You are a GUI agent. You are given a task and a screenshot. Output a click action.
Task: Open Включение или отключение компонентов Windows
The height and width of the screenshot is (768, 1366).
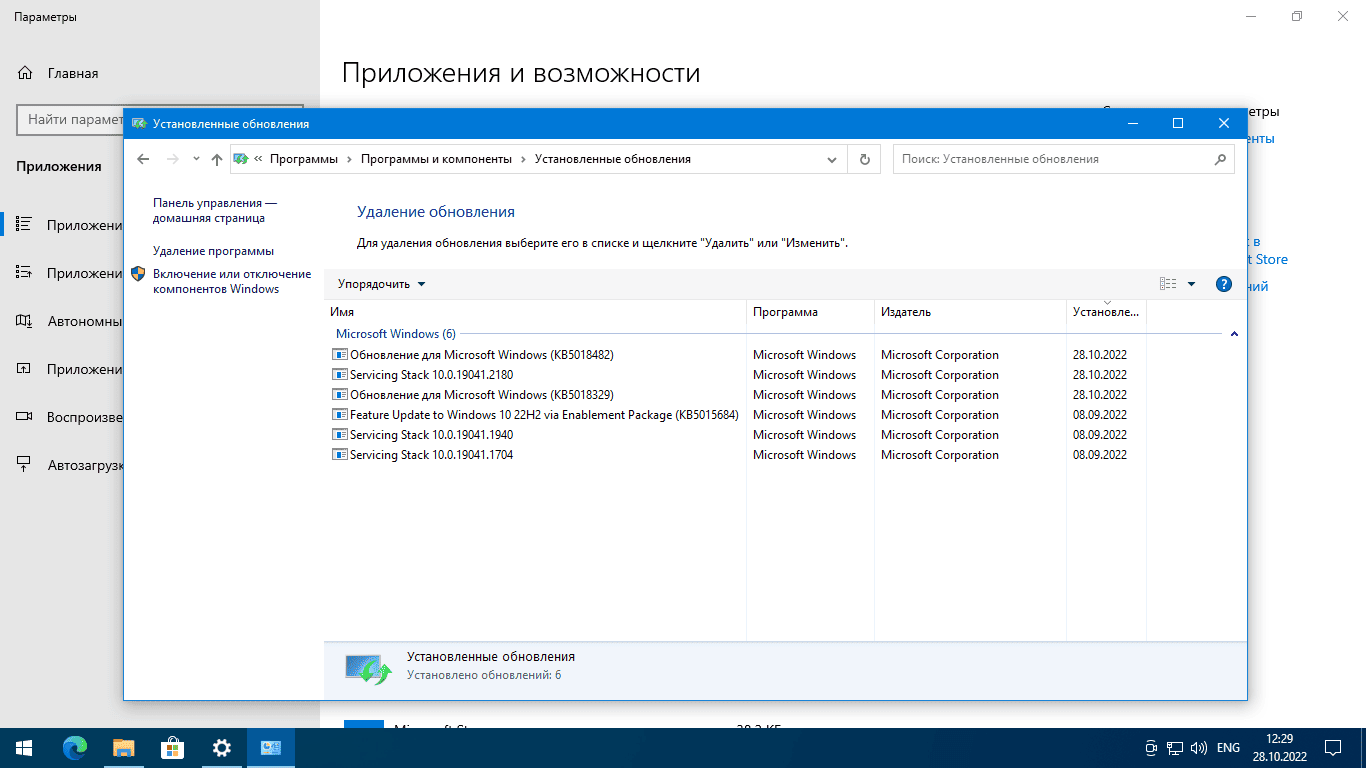click(232, 281)
